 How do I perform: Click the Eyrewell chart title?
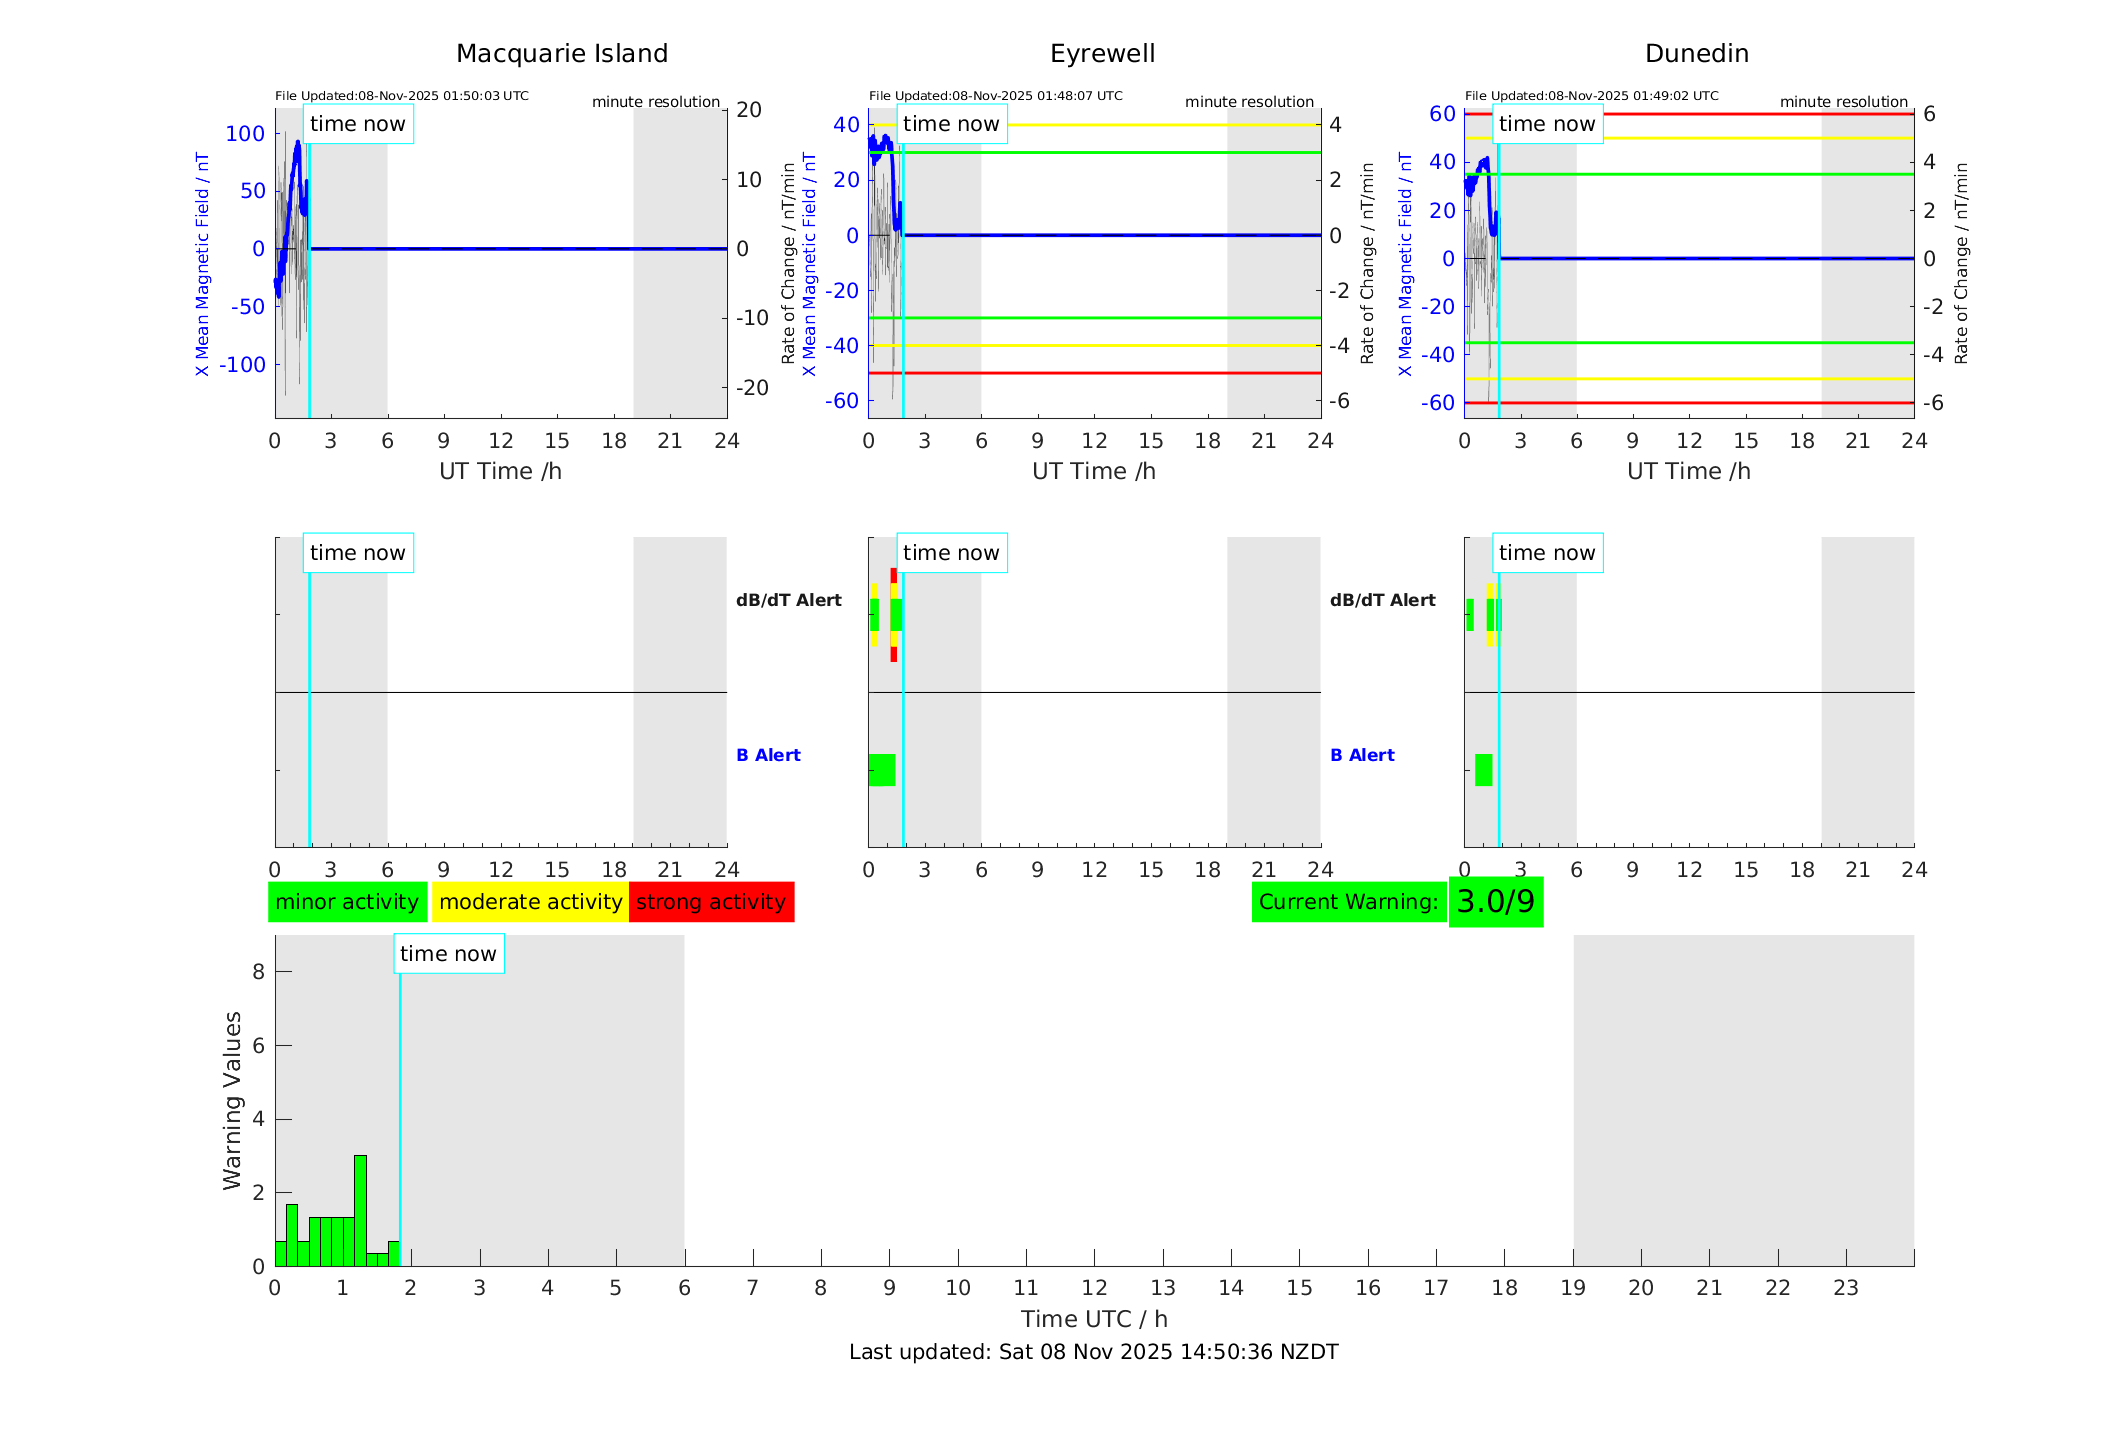click(1102, 54)
